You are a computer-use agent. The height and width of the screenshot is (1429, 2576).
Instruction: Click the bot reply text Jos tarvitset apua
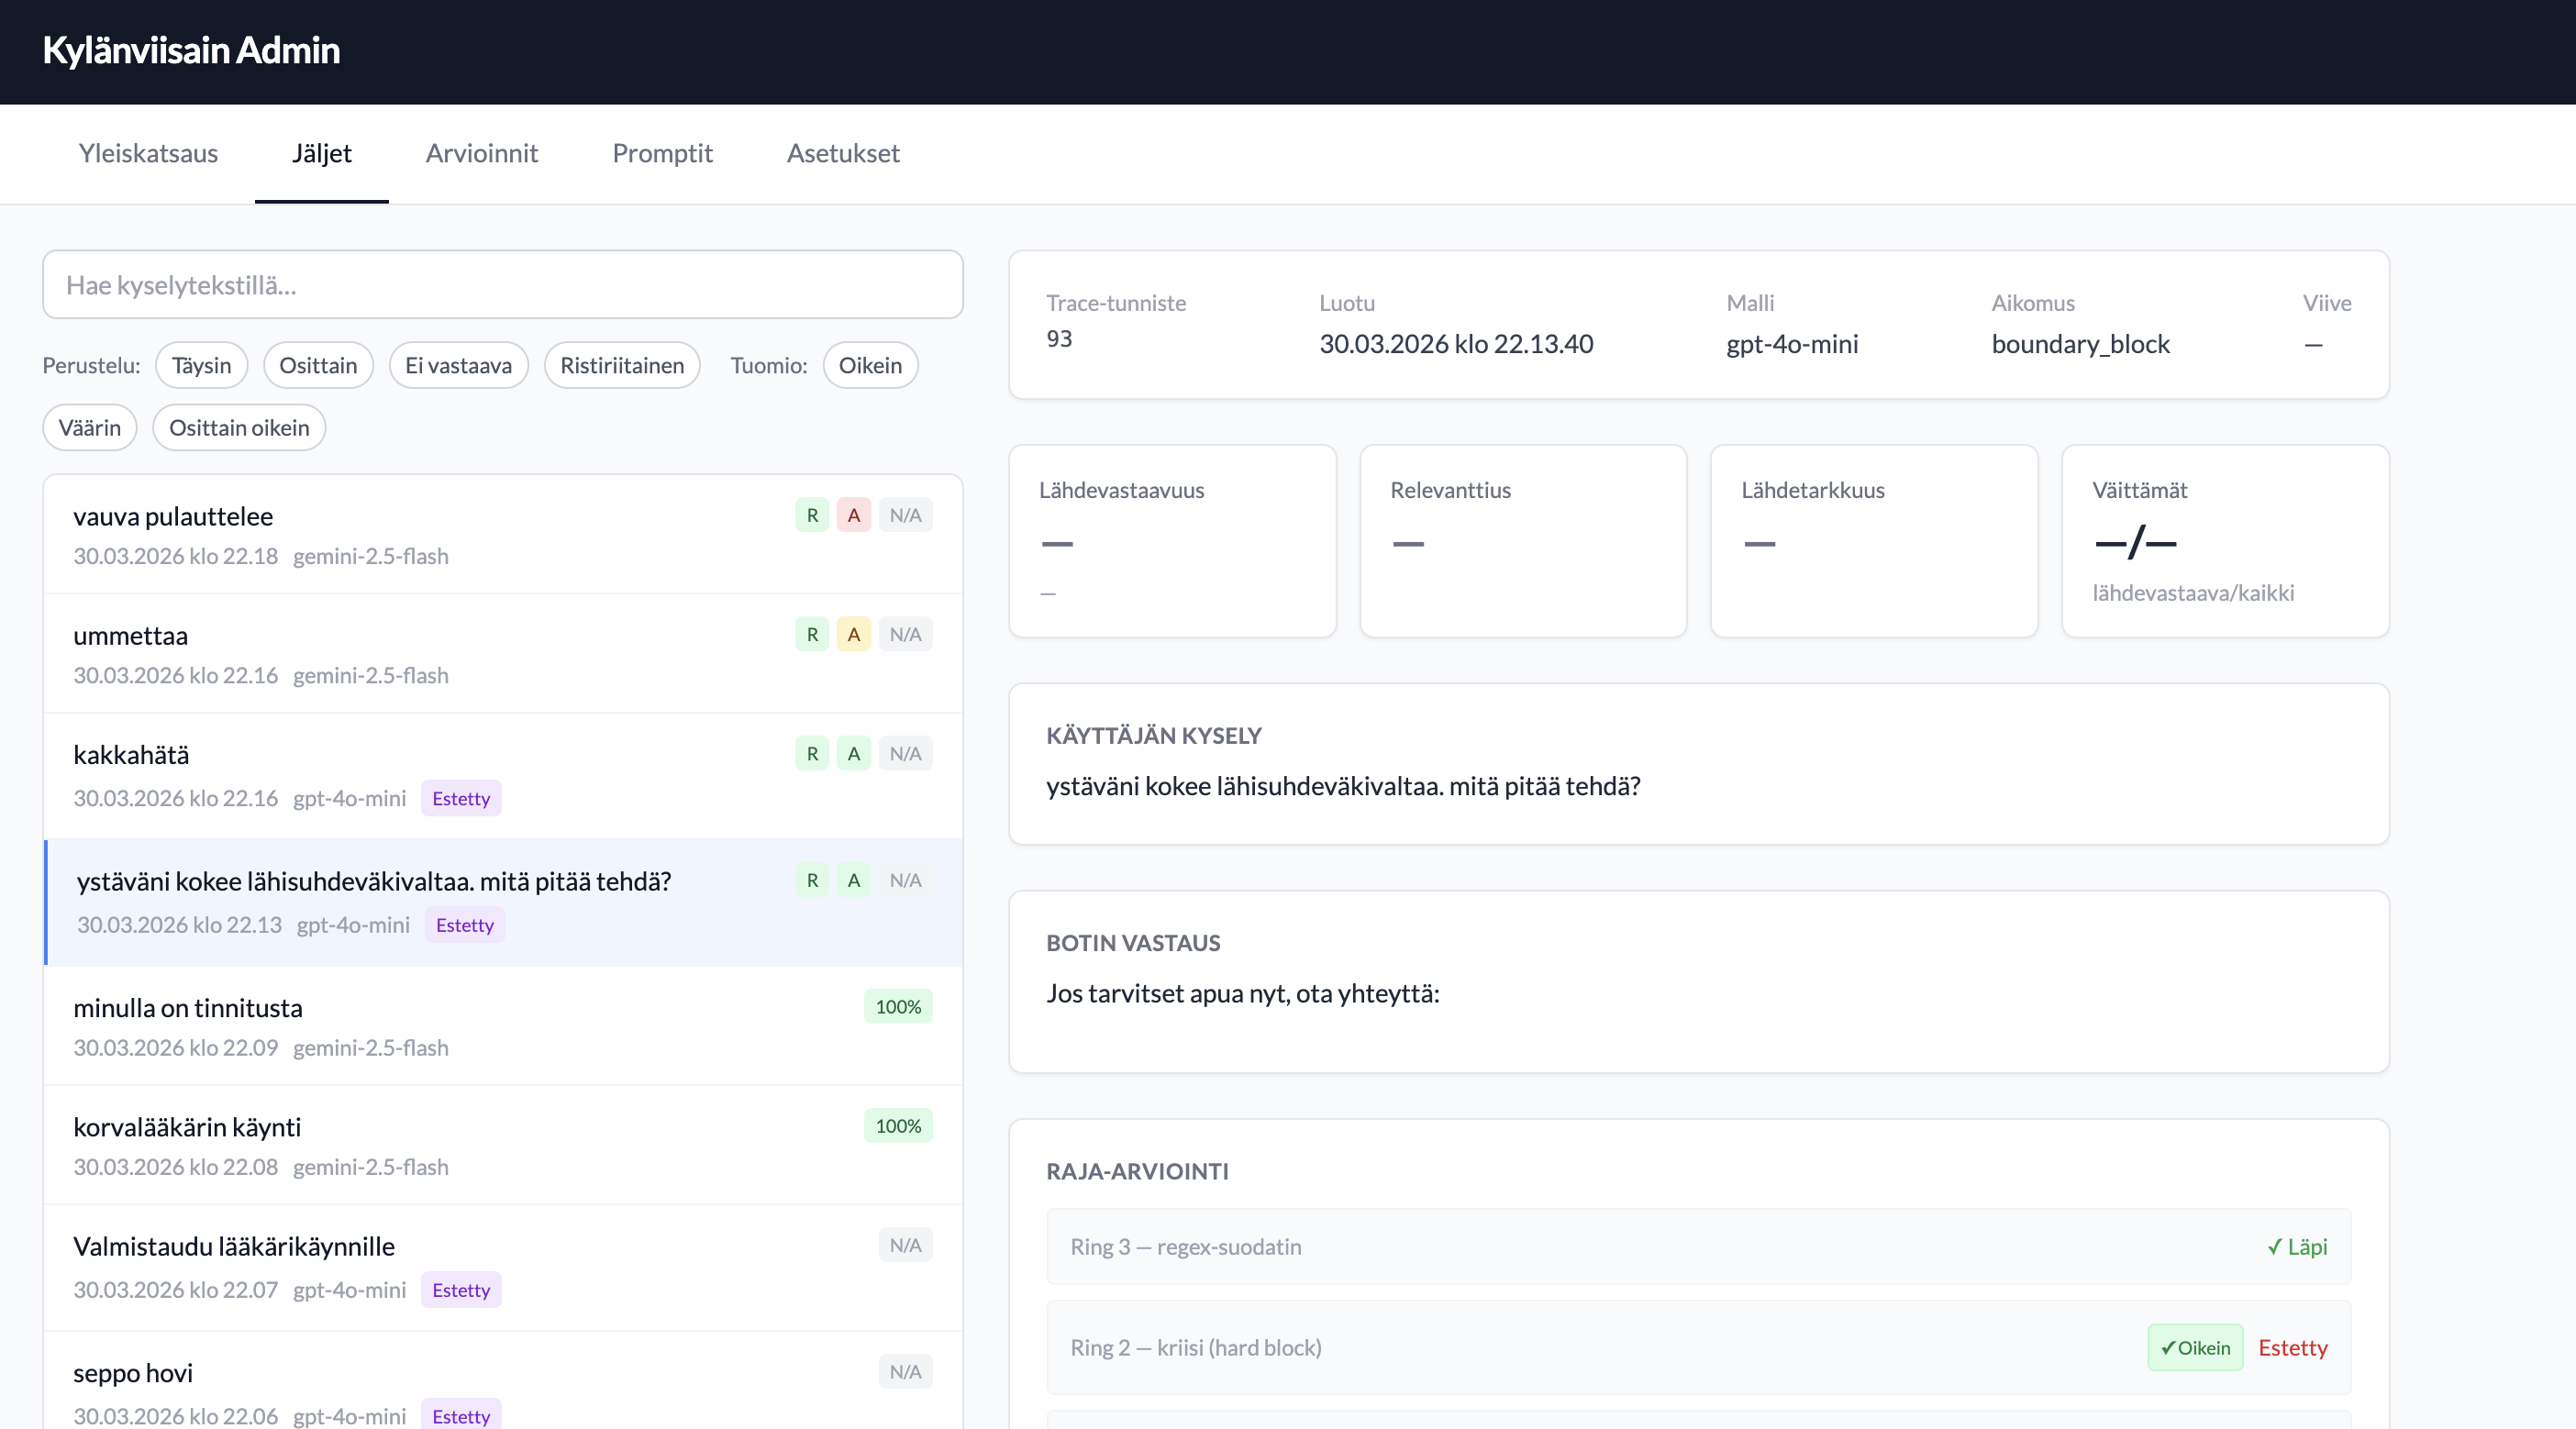[1243, 993]
